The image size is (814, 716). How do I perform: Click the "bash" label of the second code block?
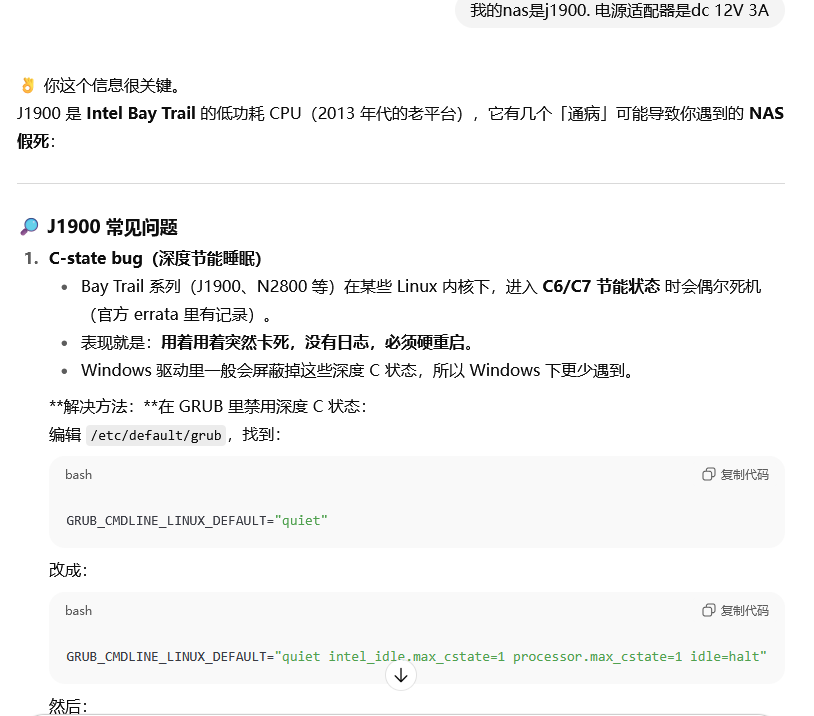(x=78, y=611)
